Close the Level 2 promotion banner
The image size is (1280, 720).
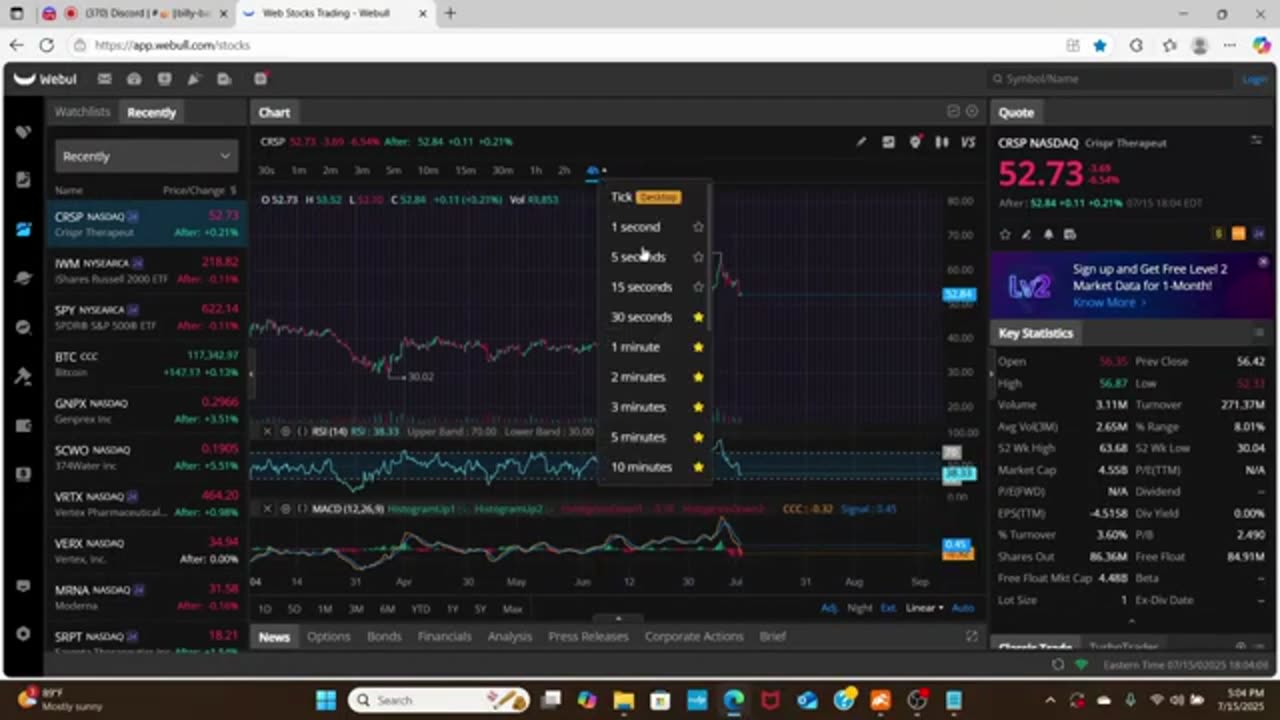(1263, 261)
